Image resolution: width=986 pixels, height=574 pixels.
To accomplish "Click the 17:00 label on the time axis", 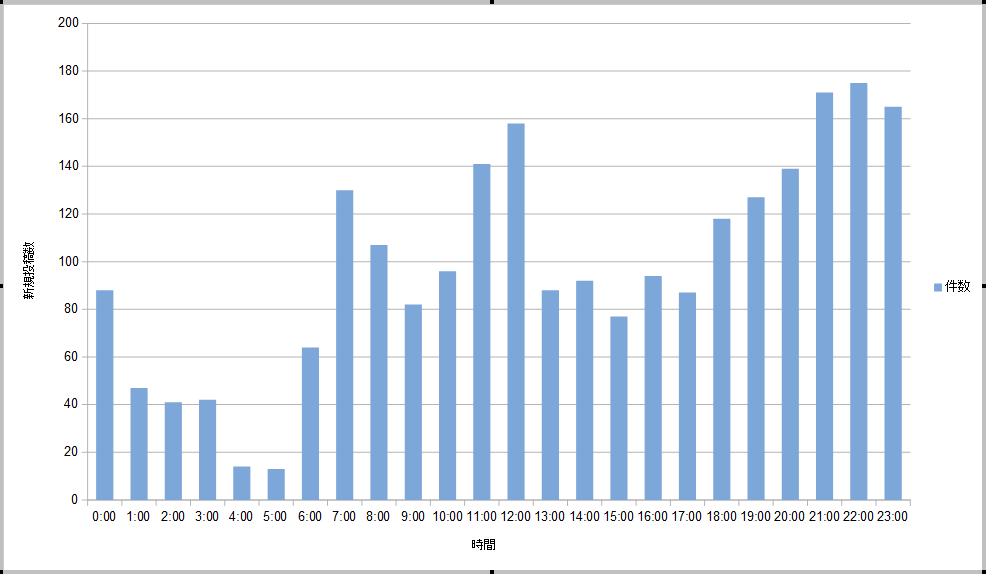I will click(x=687, y=517).
